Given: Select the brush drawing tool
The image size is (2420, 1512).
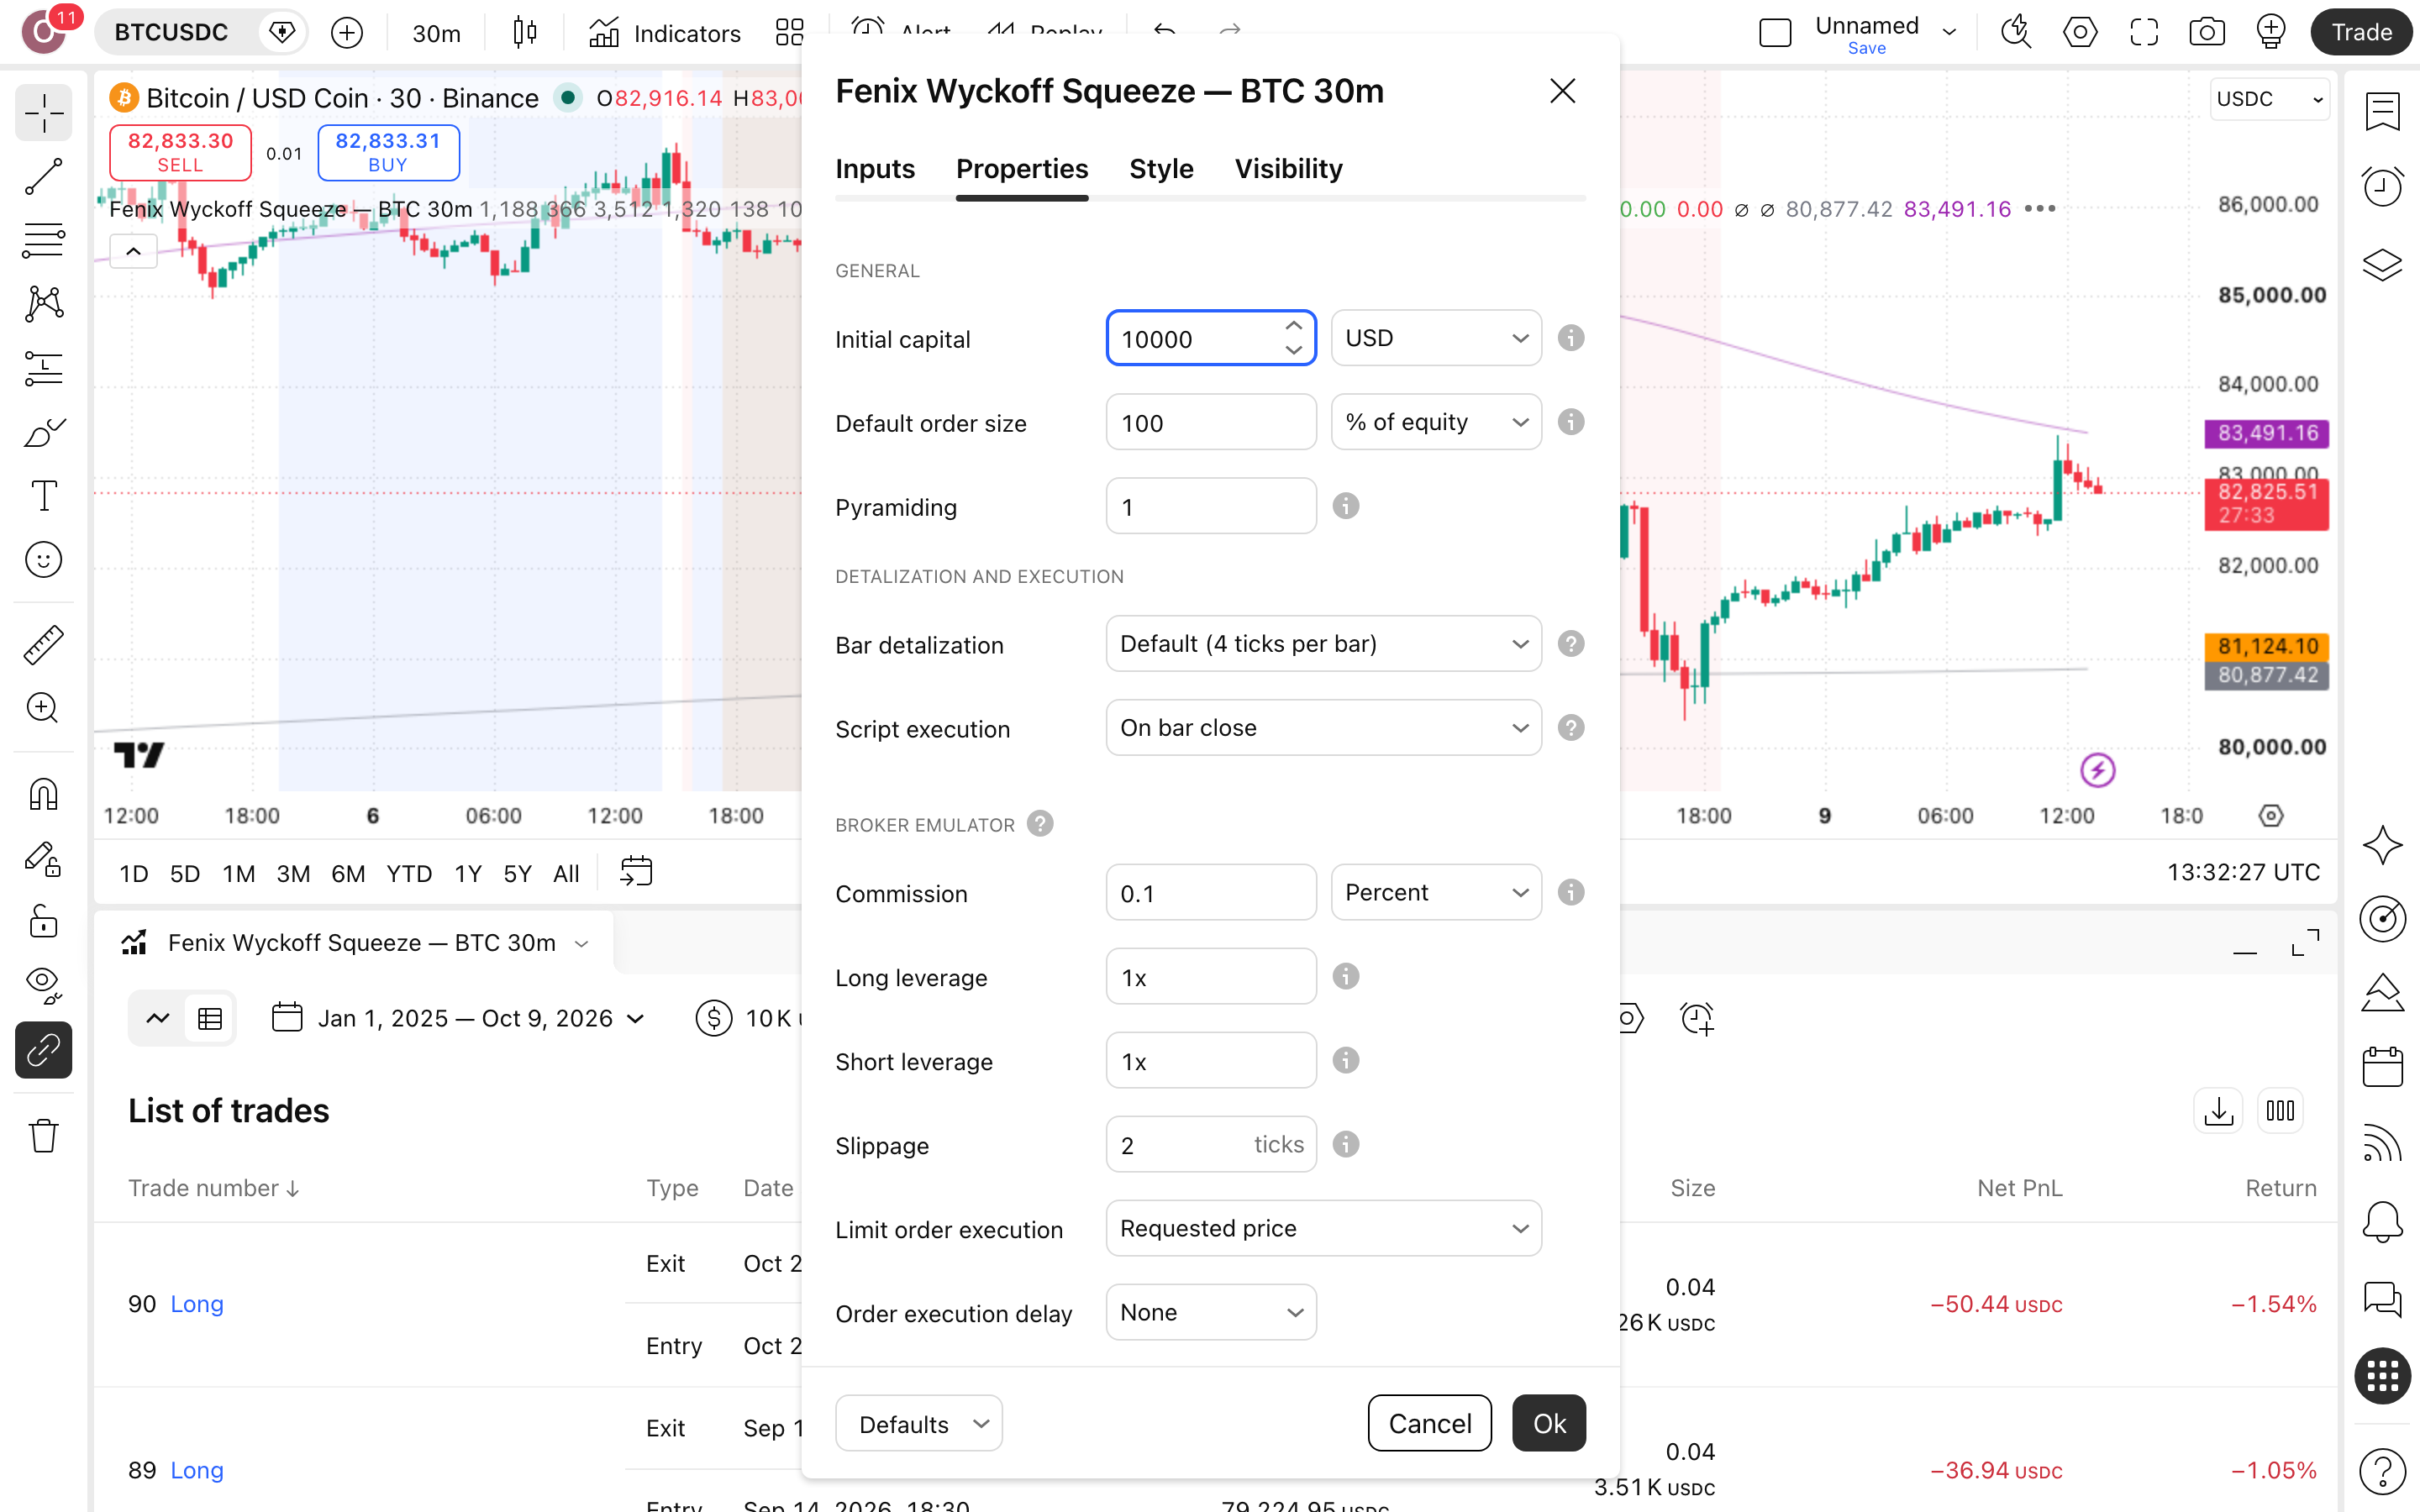Looking at the screenshot, I should pos(43,433).
